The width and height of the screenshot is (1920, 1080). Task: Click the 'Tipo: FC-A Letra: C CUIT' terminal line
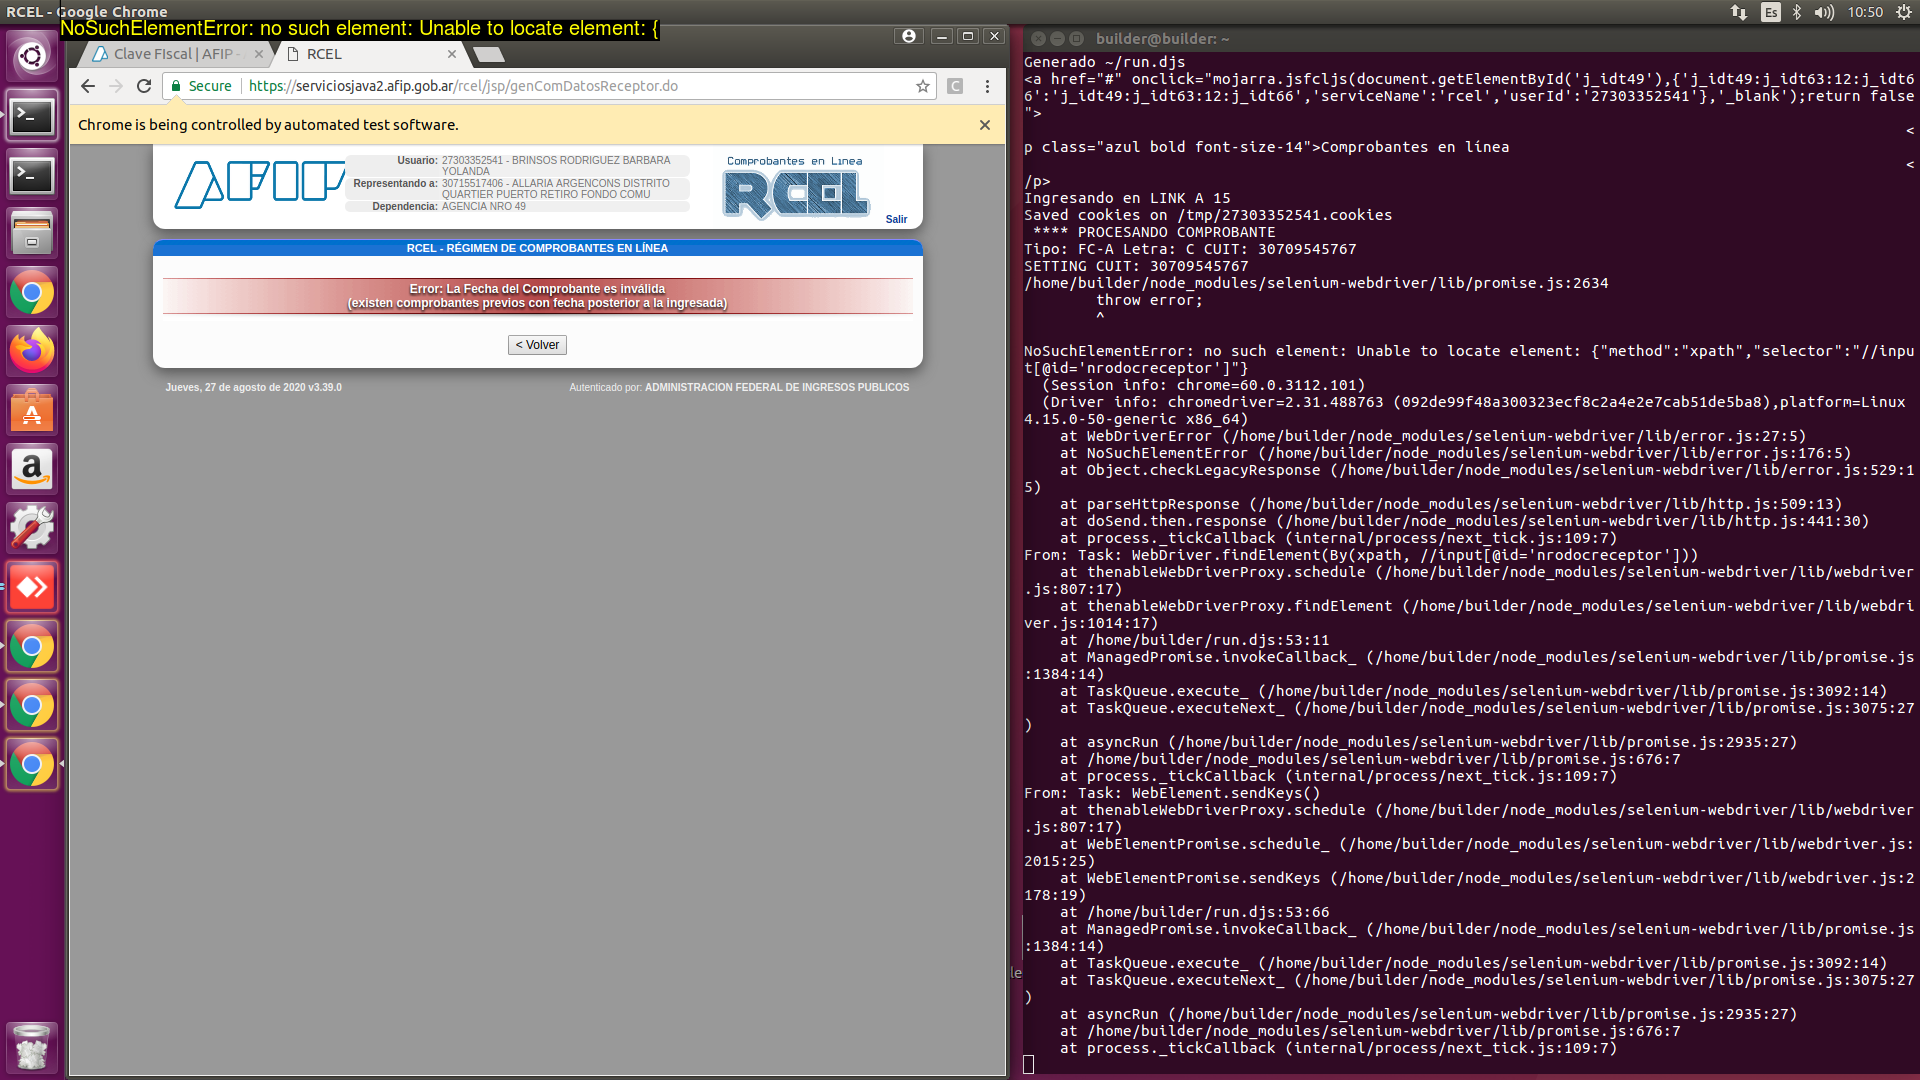coord(1190,249)
